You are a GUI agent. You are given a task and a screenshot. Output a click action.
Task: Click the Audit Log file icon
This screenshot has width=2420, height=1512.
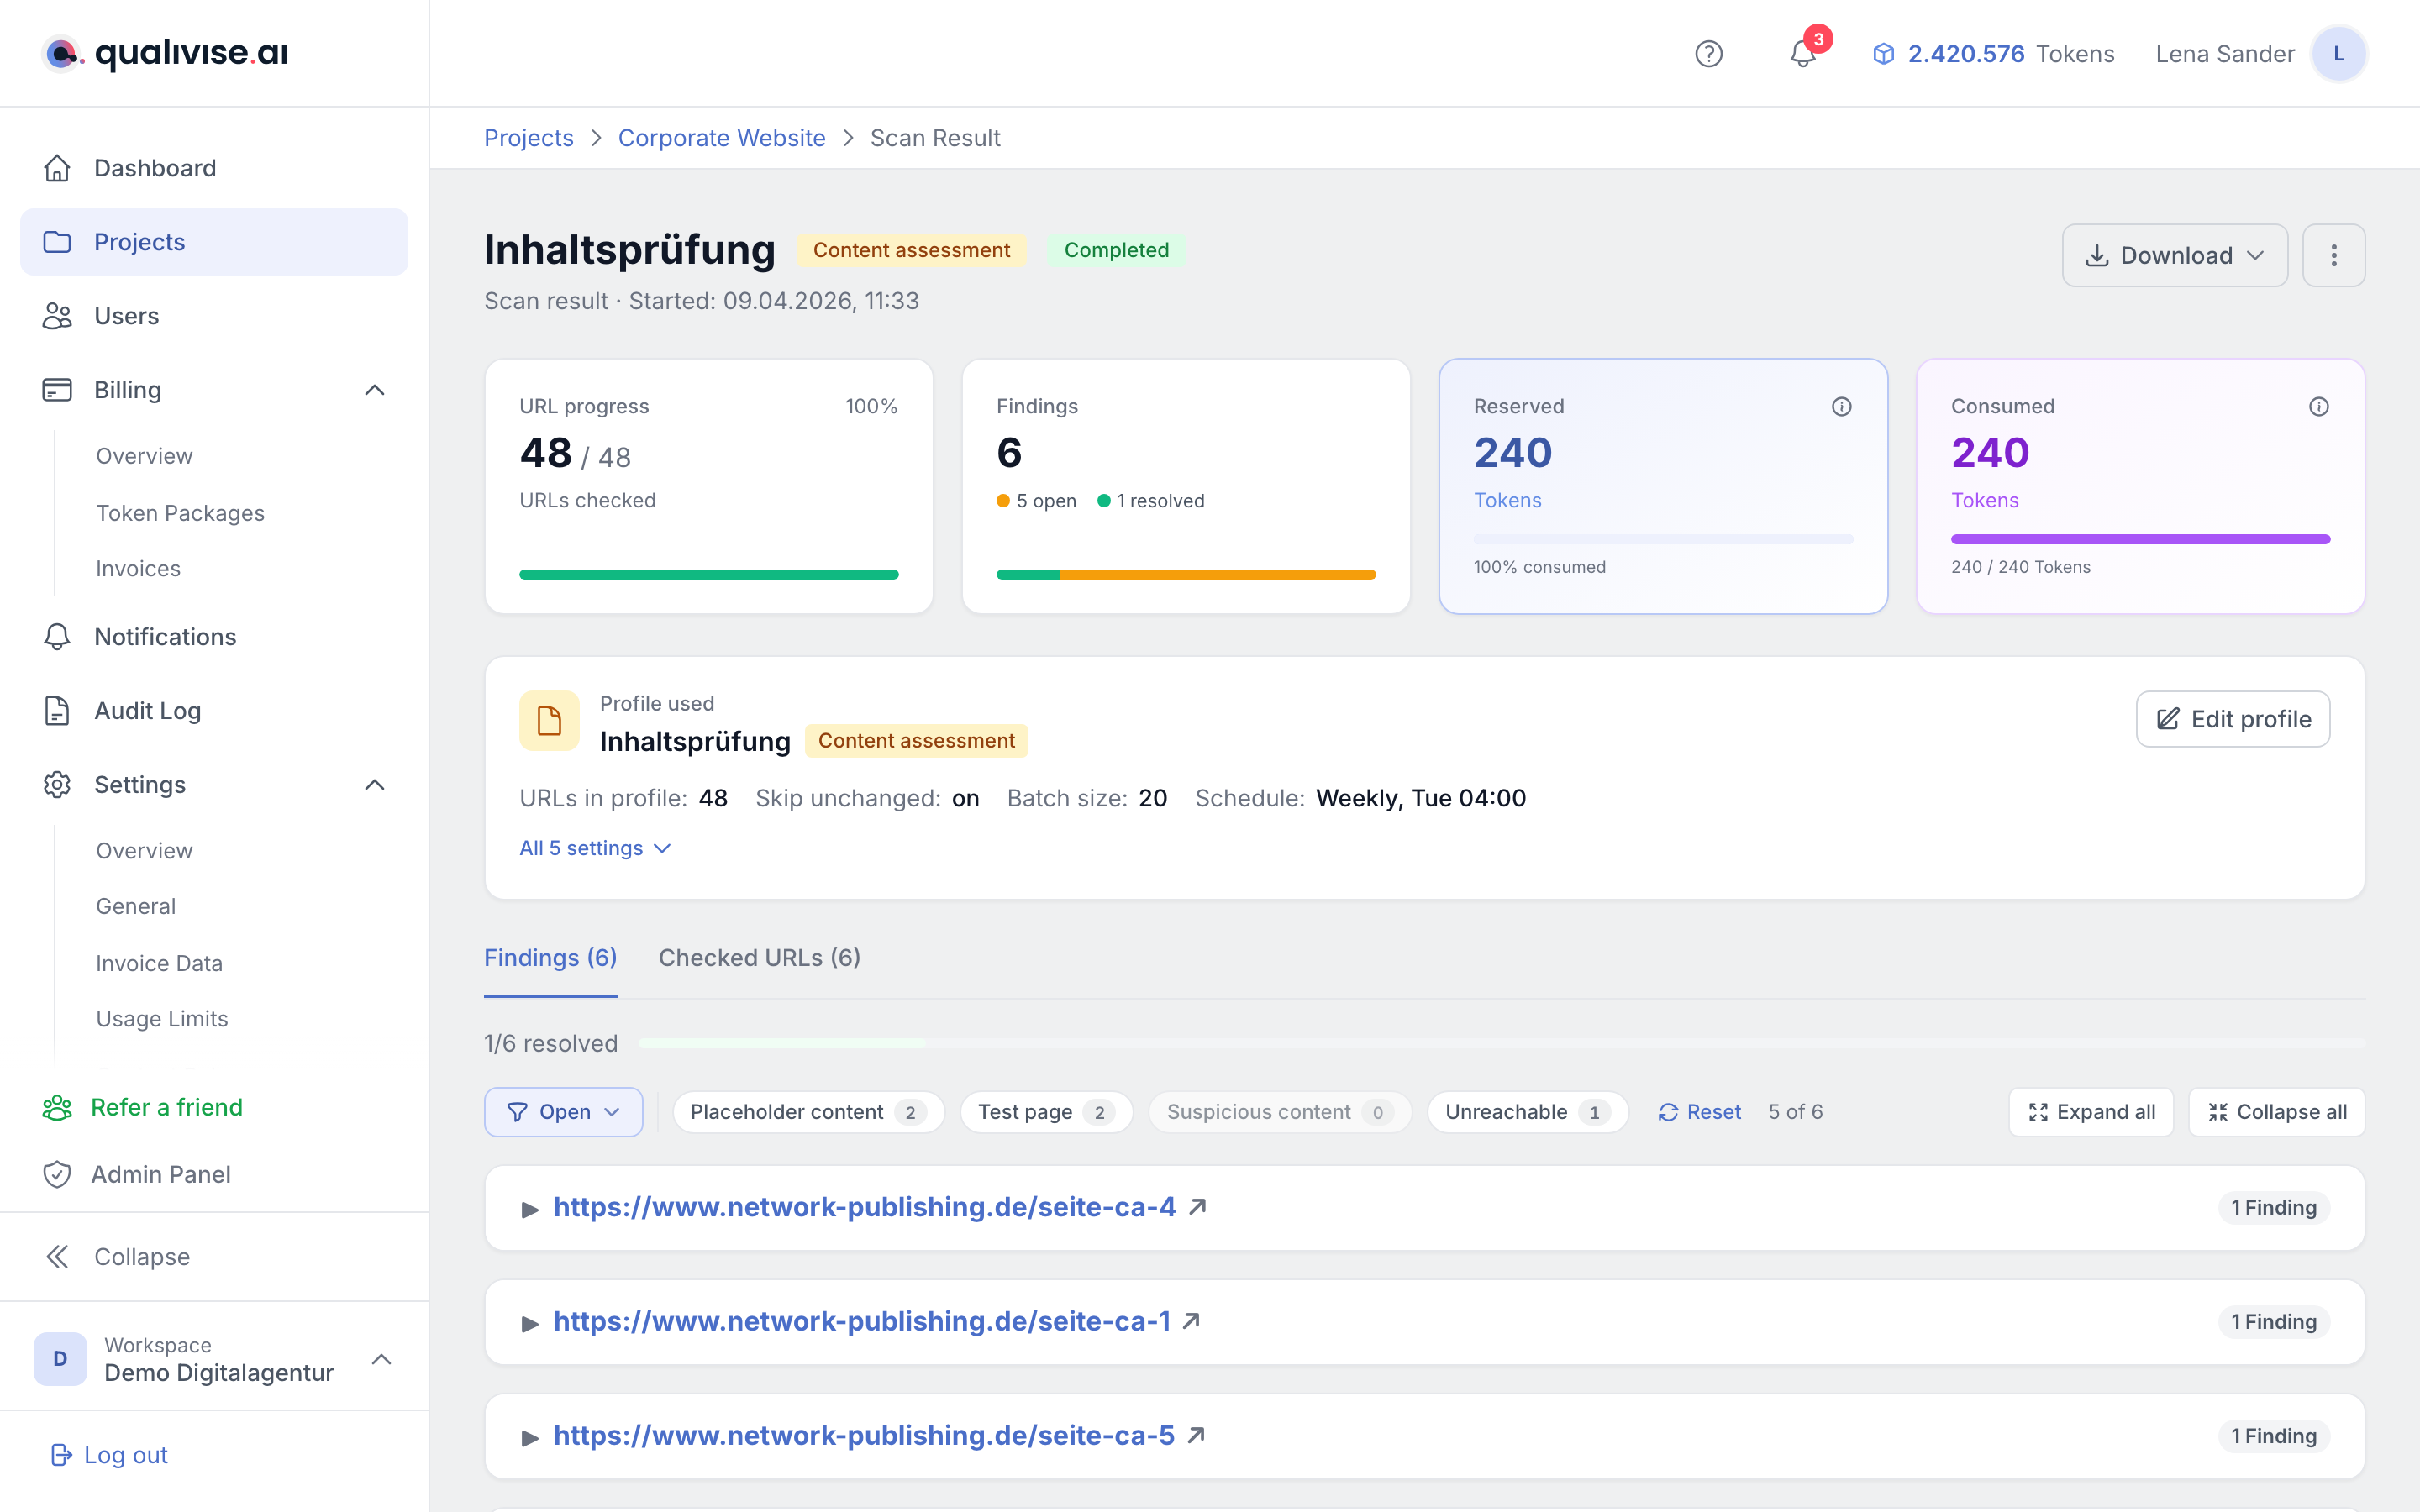[x=57, y=711]
